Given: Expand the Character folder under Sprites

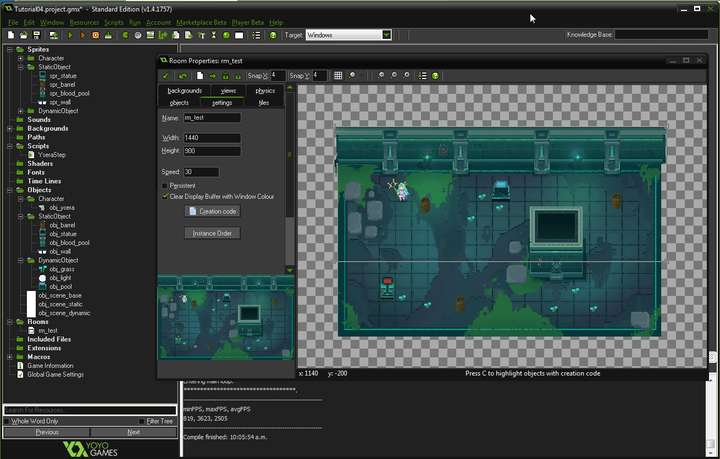Looking at the screenshot, I should (x=21, y=58).
